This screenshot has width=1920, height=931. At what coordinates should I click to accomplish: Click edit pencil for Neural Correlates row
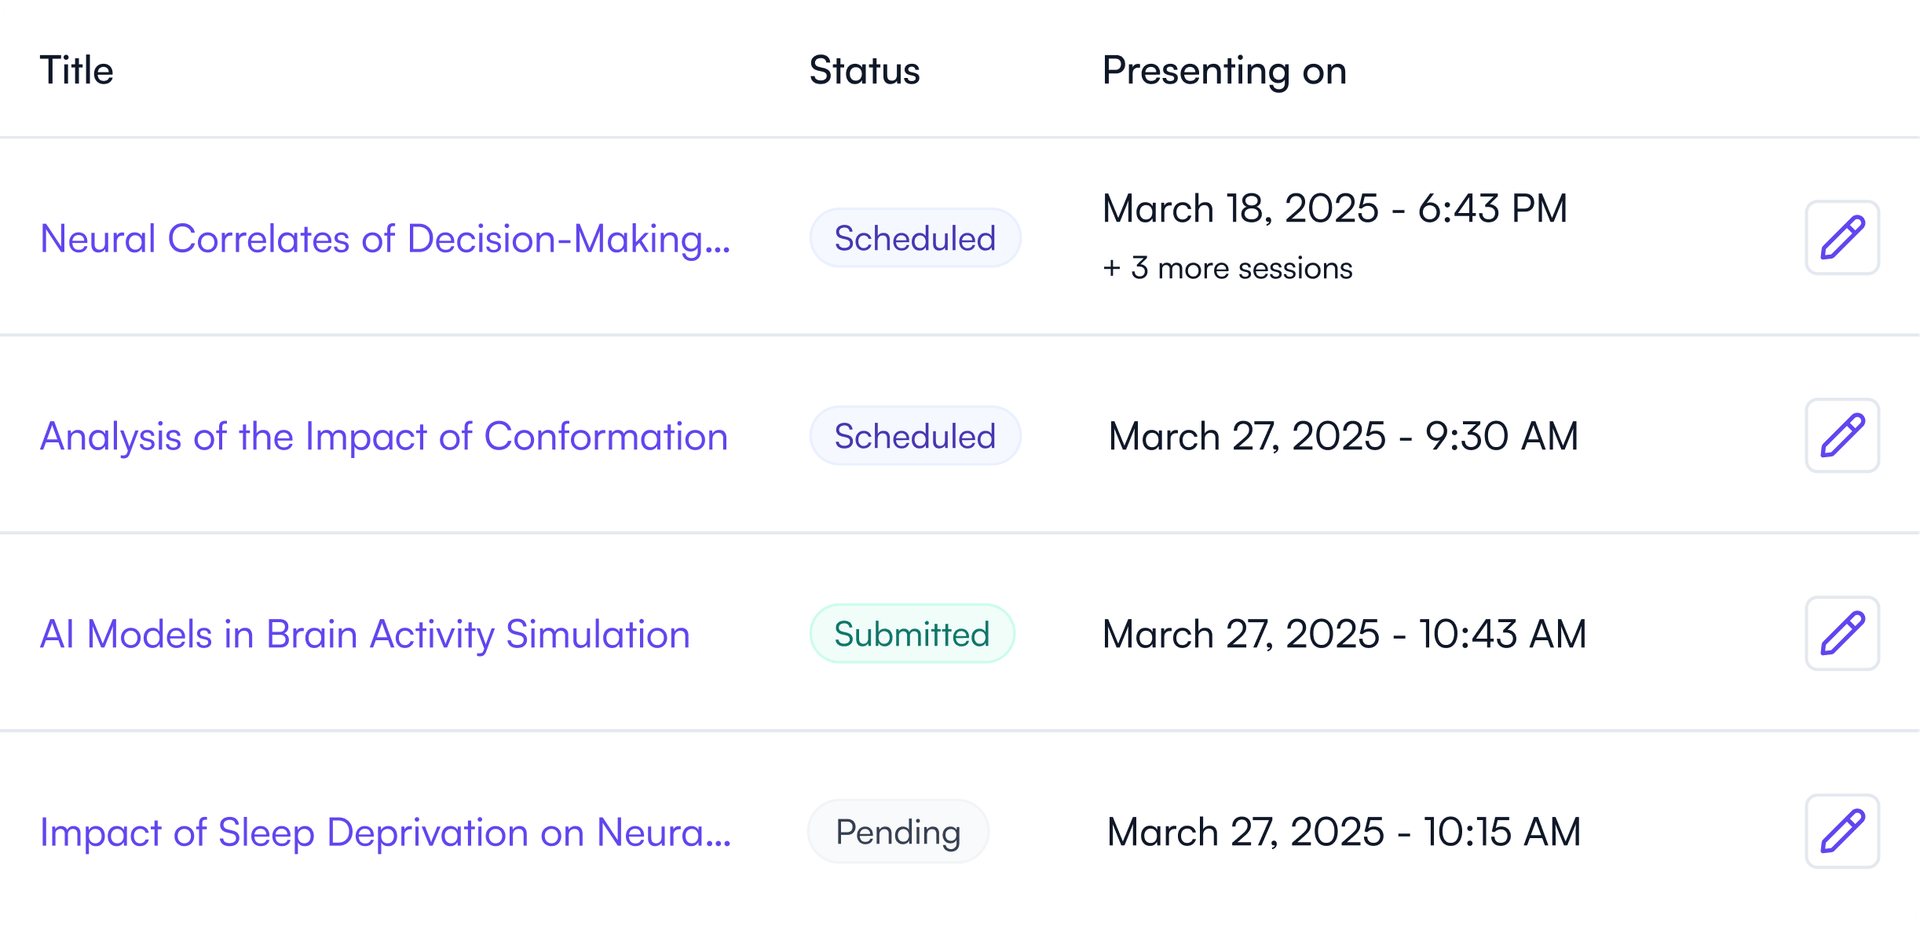1842,238
